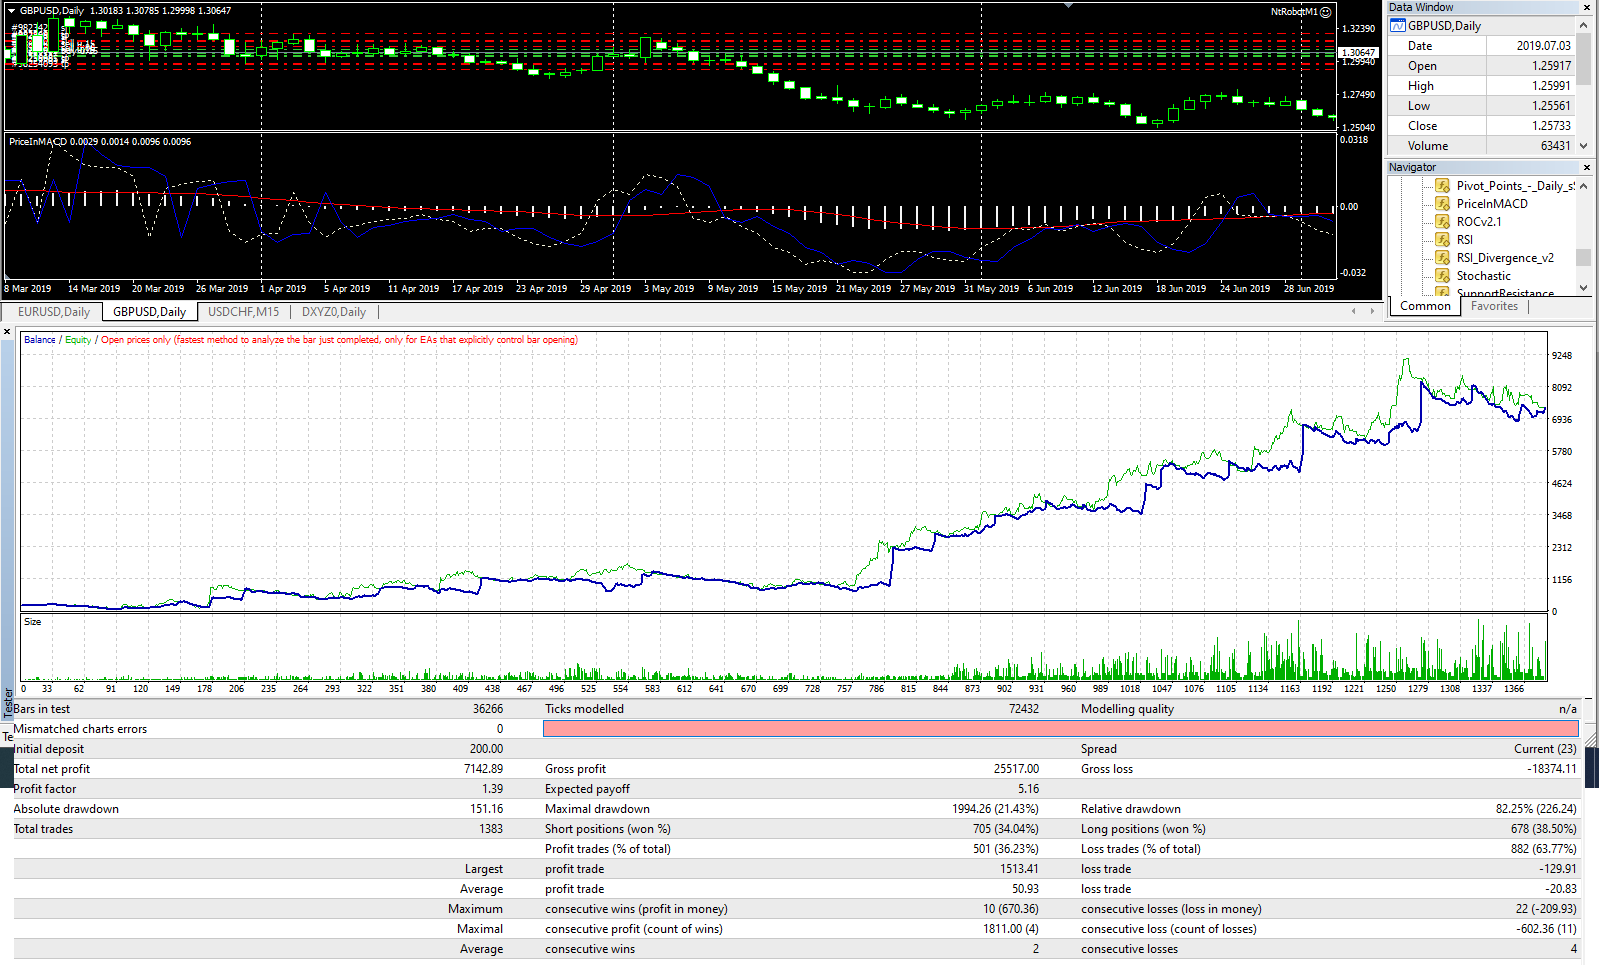
Task: Click the GBPUSD,Daily chart symbol icon in Data Window
Action: pos(1397,25)
